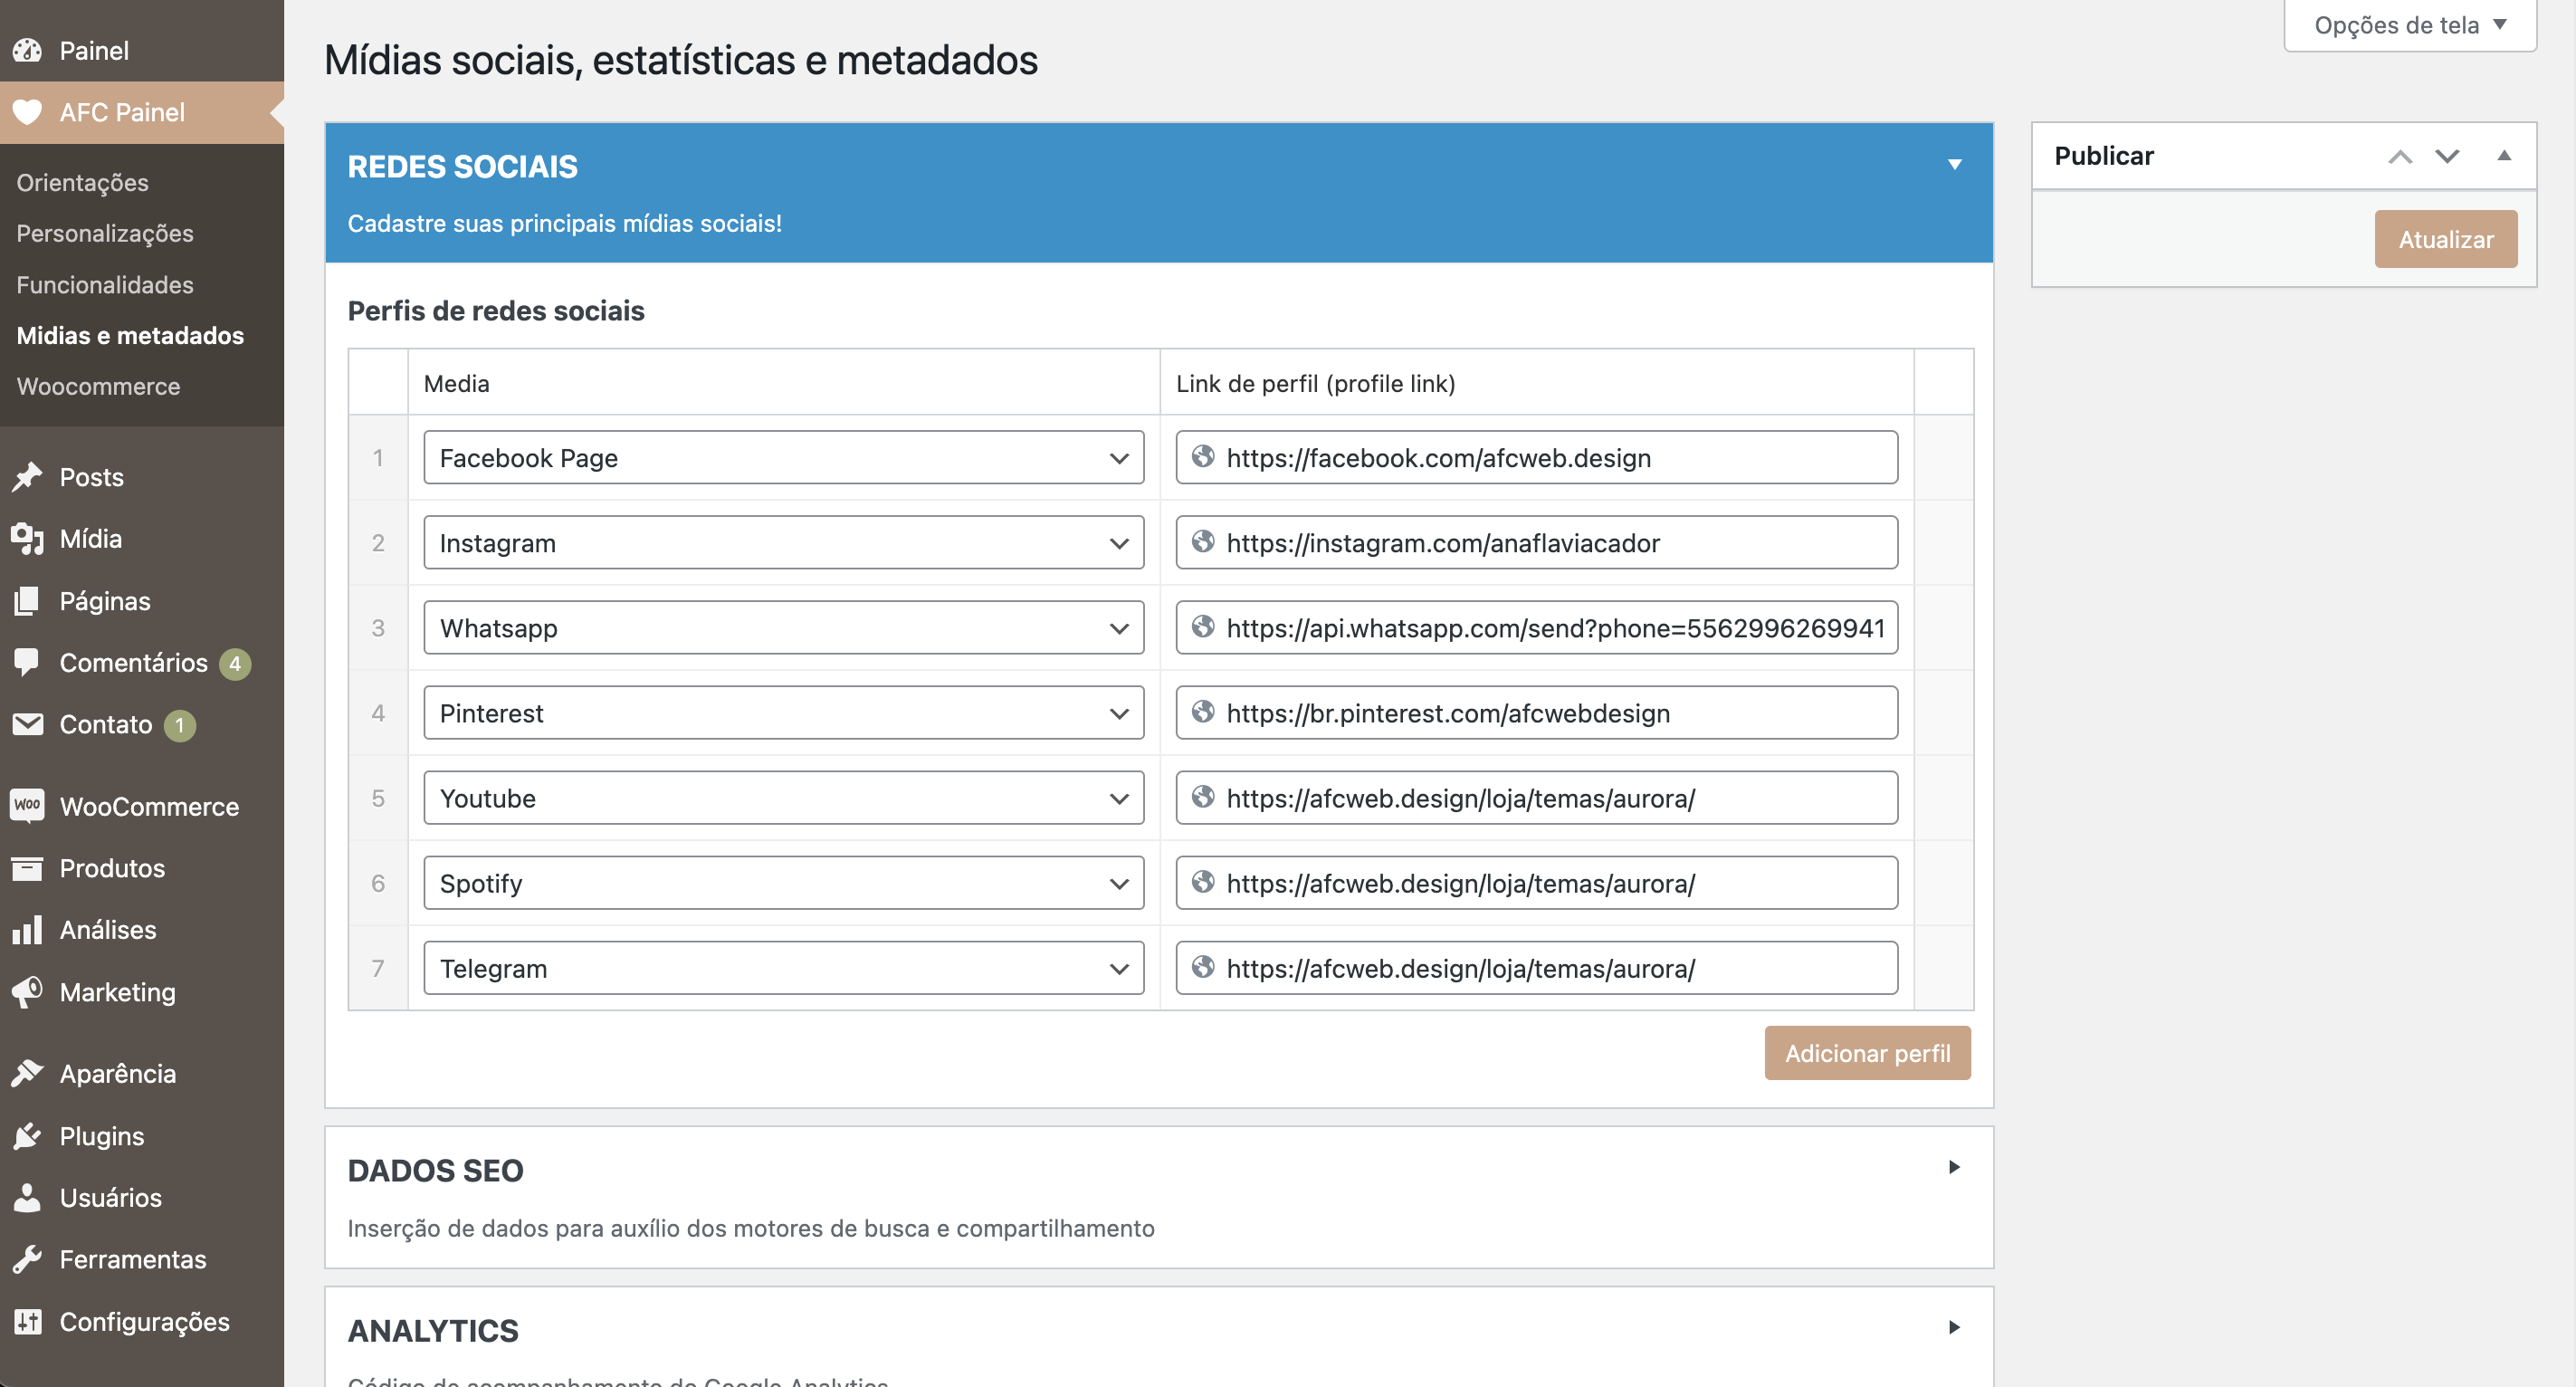Open the Opções de tela dropdown
The height and width of the screenshot is (1387, 2576).
tap(2410, 25)
